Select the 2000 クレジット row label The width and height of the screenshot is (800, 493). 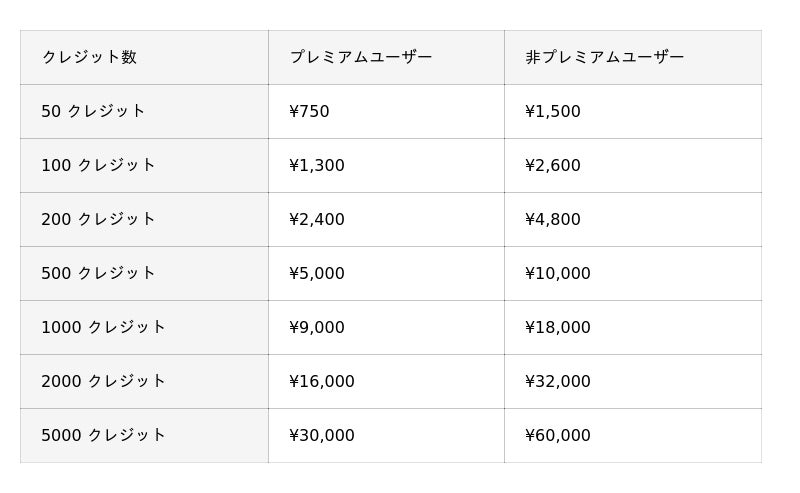pos(103,381)
